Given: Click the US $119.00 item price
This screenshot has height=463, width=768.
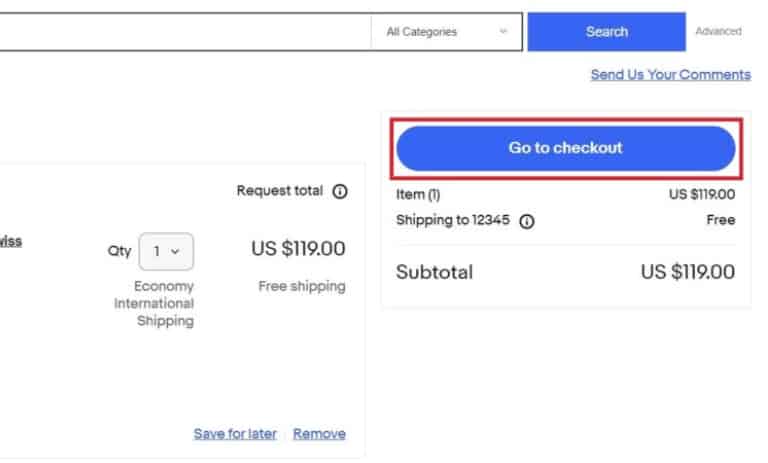Looking at the screenshot, I should (298, 248).
